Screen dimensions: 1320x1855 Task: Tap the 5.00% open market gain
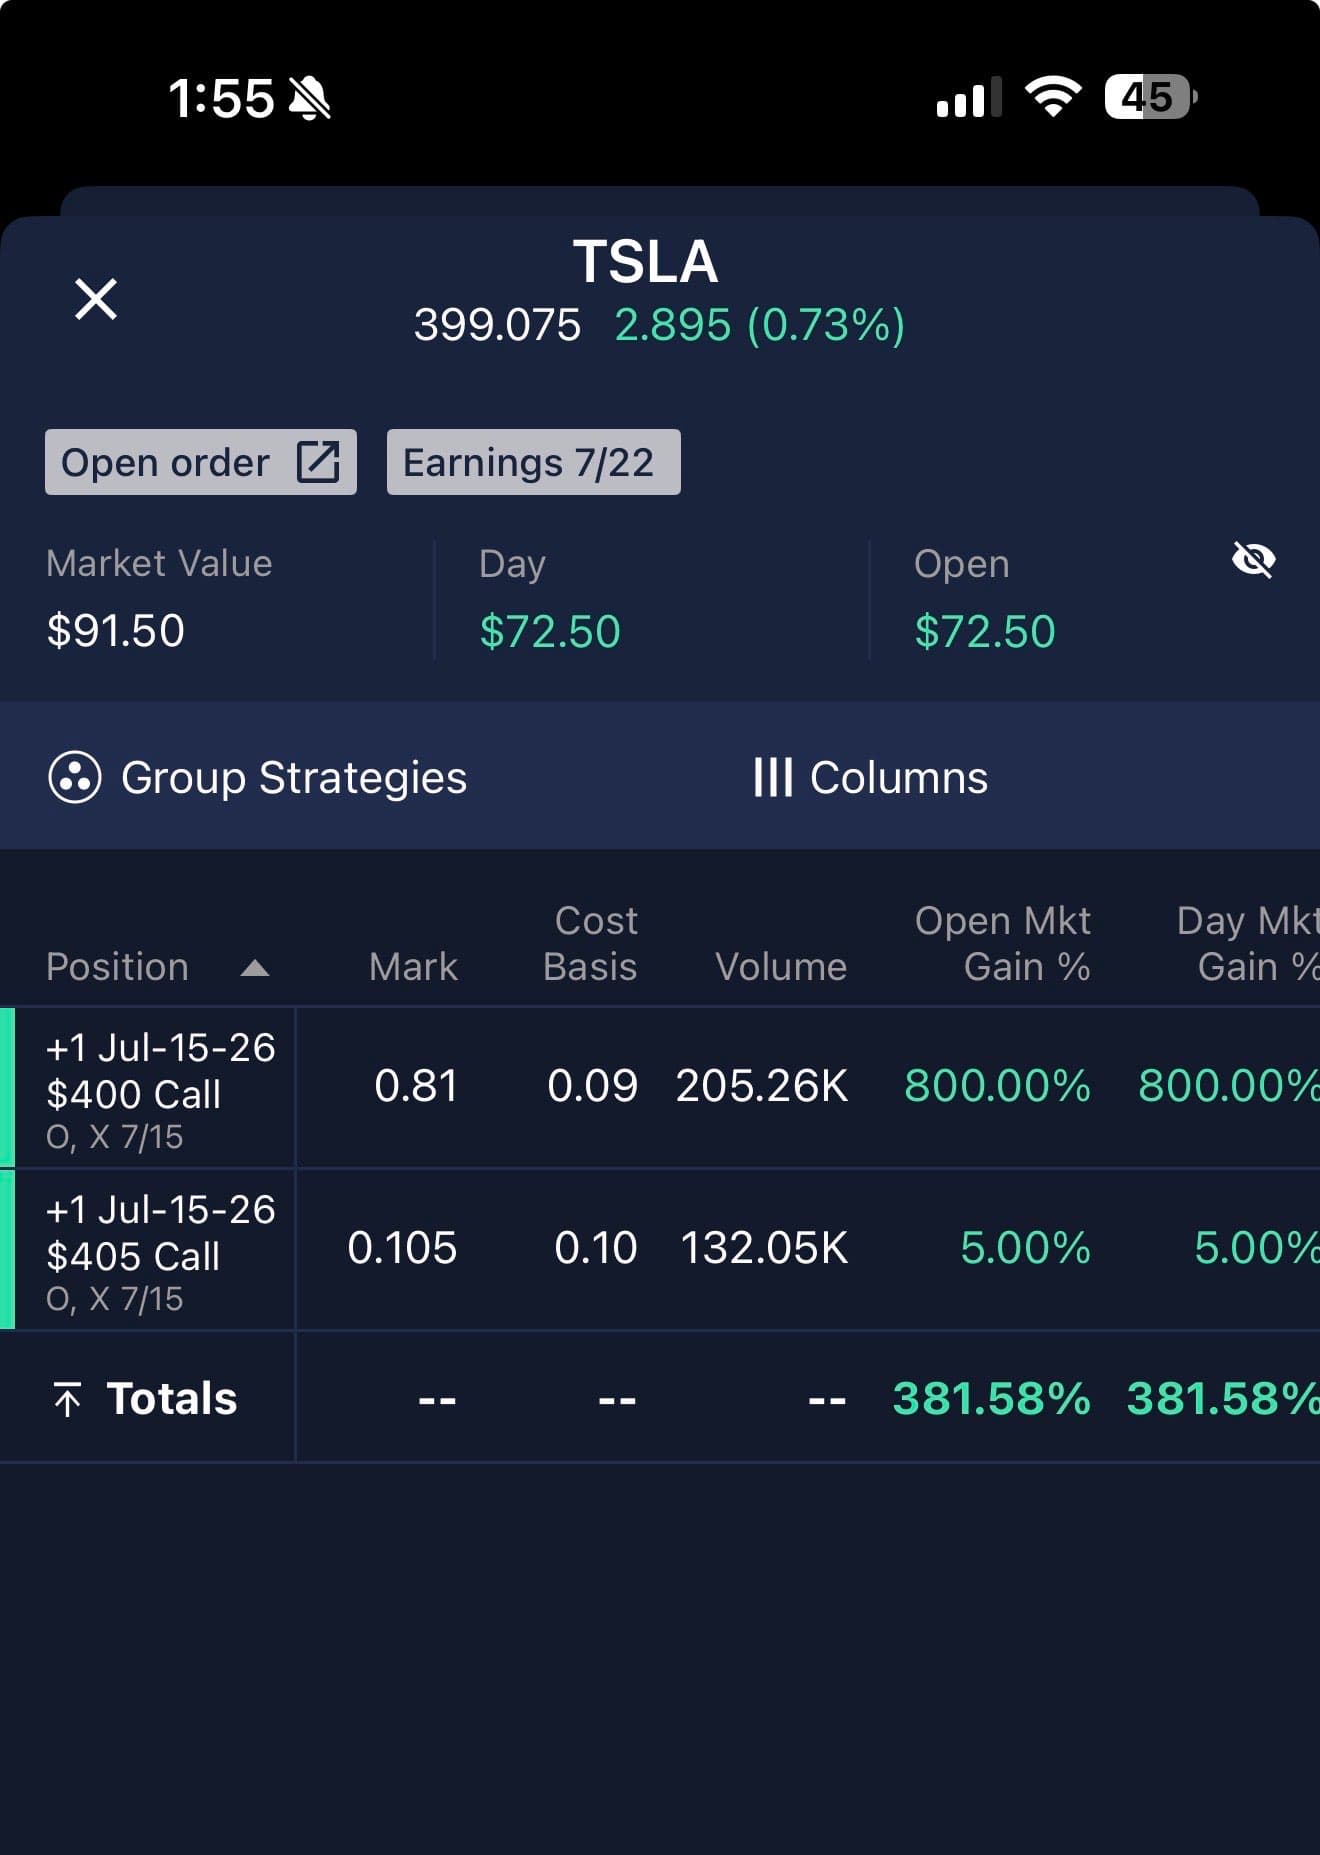click(x=1025, y=1248)
